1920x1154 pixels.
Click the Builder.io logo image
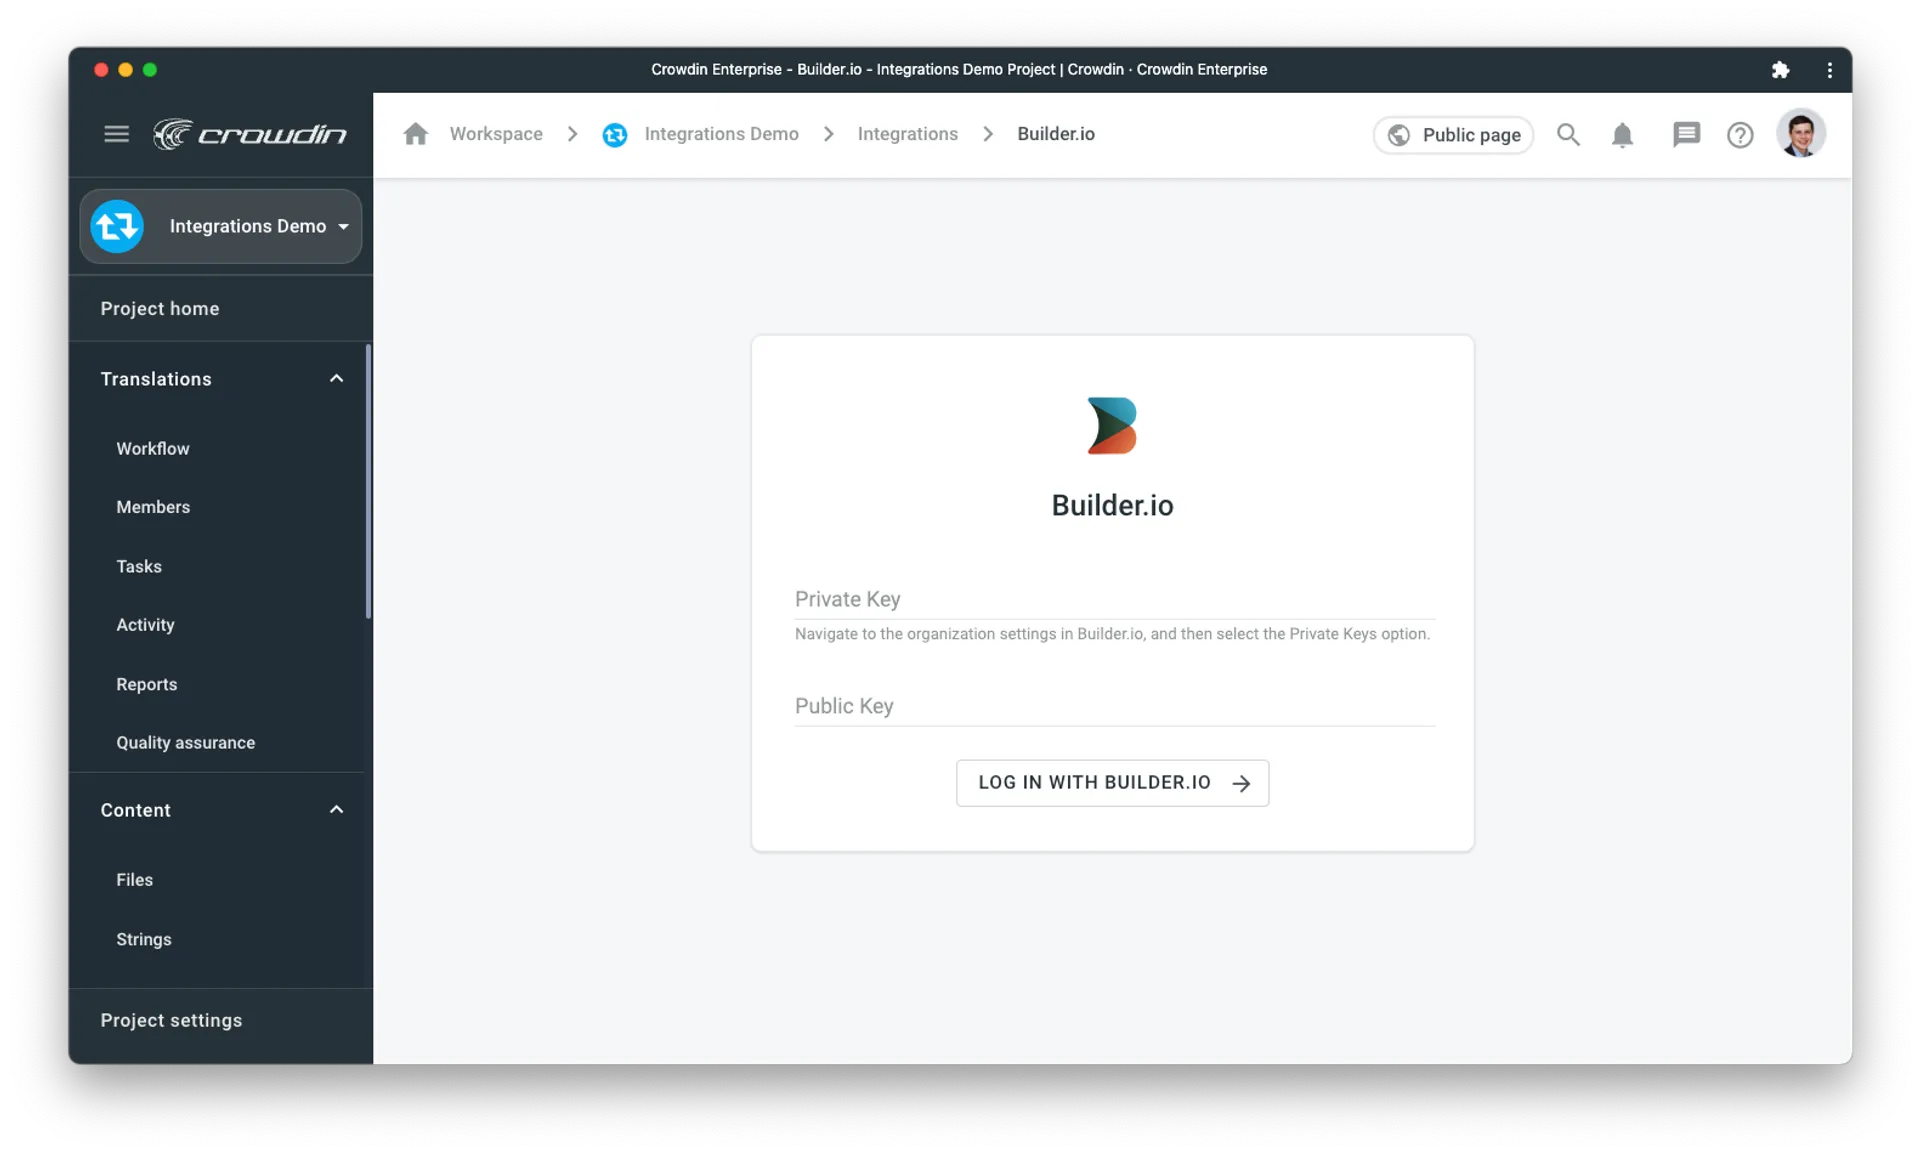pos(1112,426)
